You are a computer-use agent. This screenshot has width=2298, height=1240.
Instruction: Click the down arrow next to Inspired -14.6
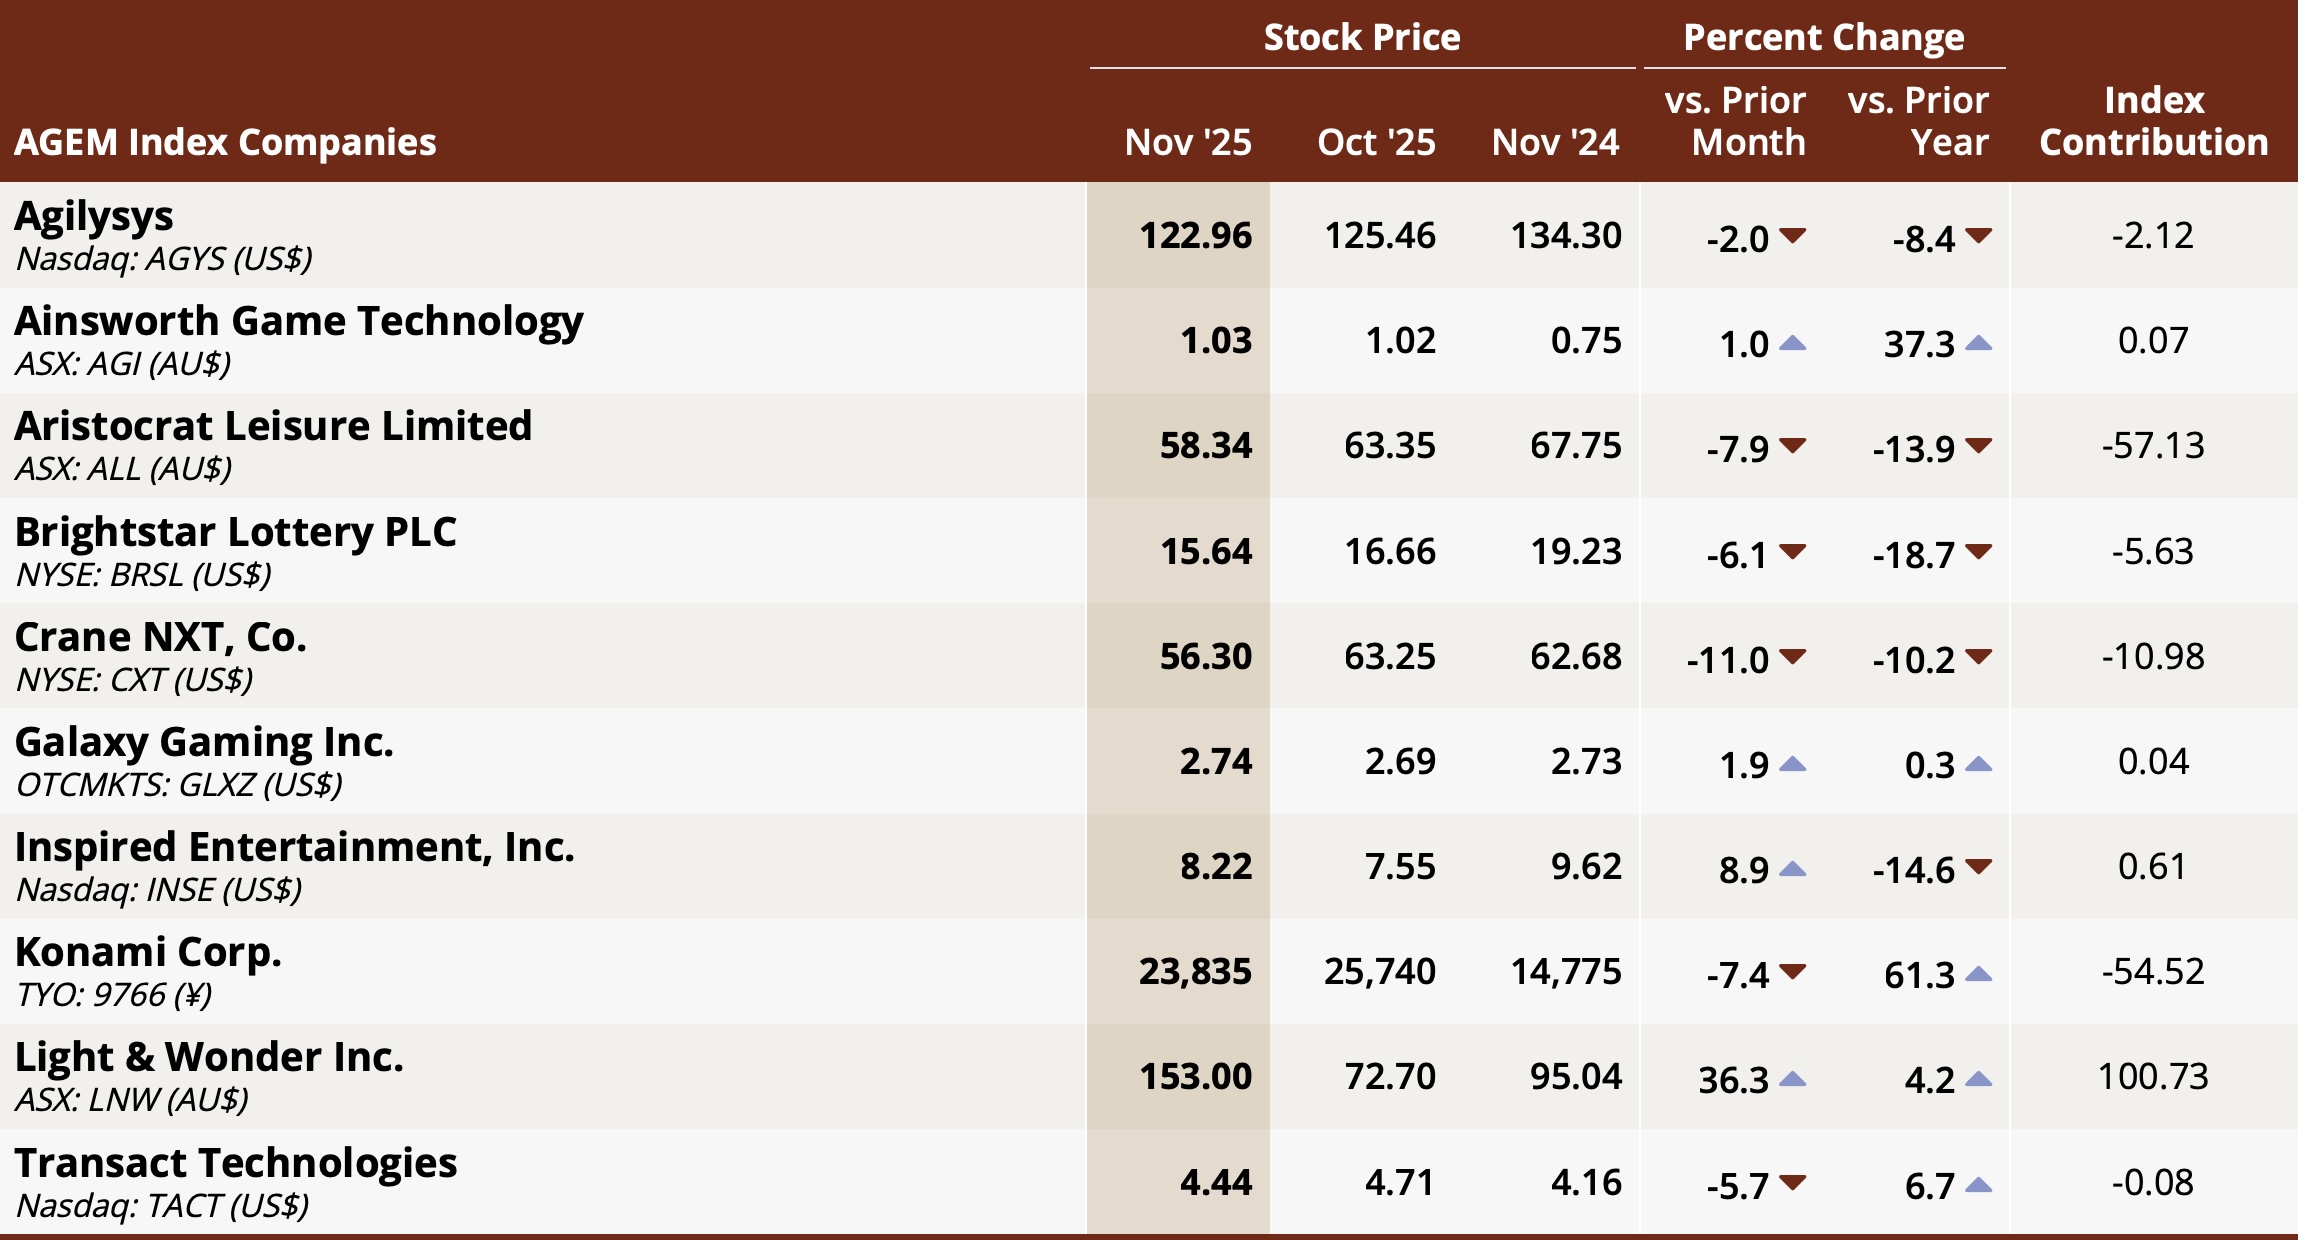(x=1978, y=866)
